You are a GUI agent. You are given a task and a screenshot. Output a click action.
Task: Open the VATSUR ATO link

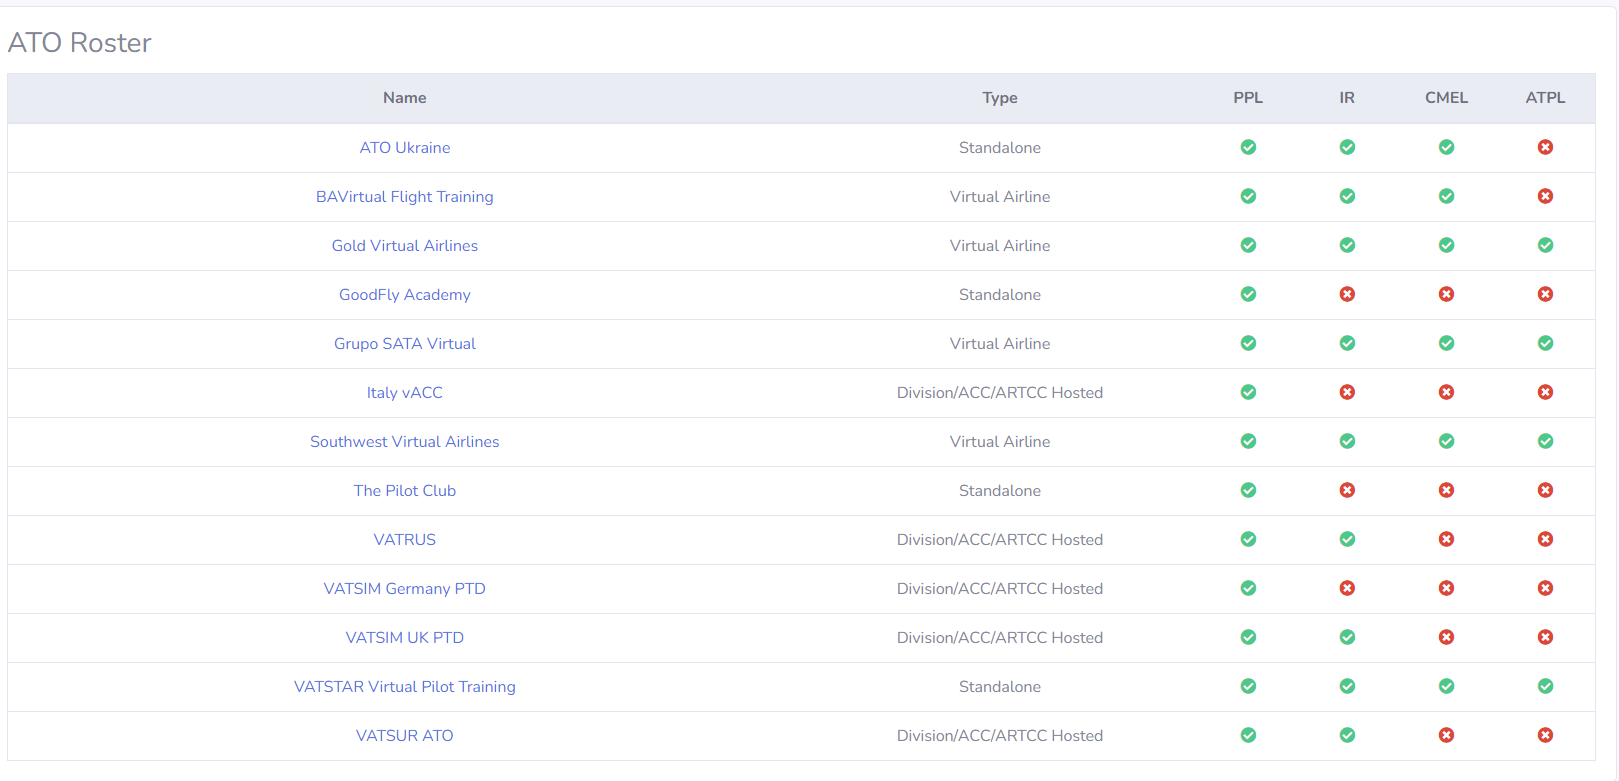pyautogui.click(x=405, y=736)
